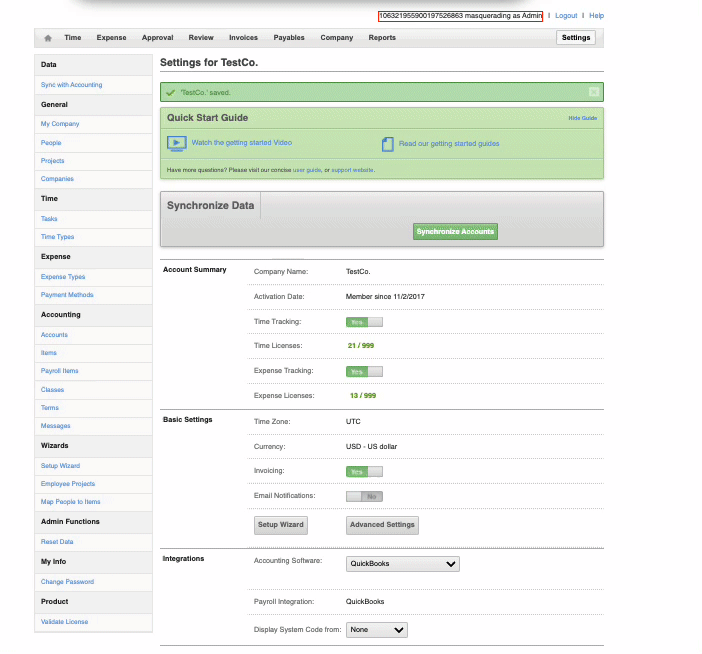Open Advanced Settings
This screenshot has width=702, height=654.
click(x=382, y=525)
